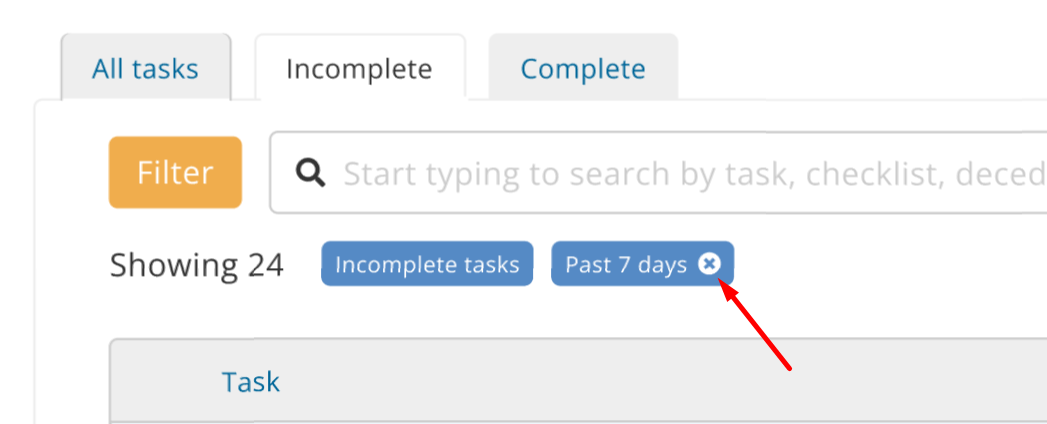Click the empty area right of the Task header
This screenshot has width=1047, height=424.
661,381
